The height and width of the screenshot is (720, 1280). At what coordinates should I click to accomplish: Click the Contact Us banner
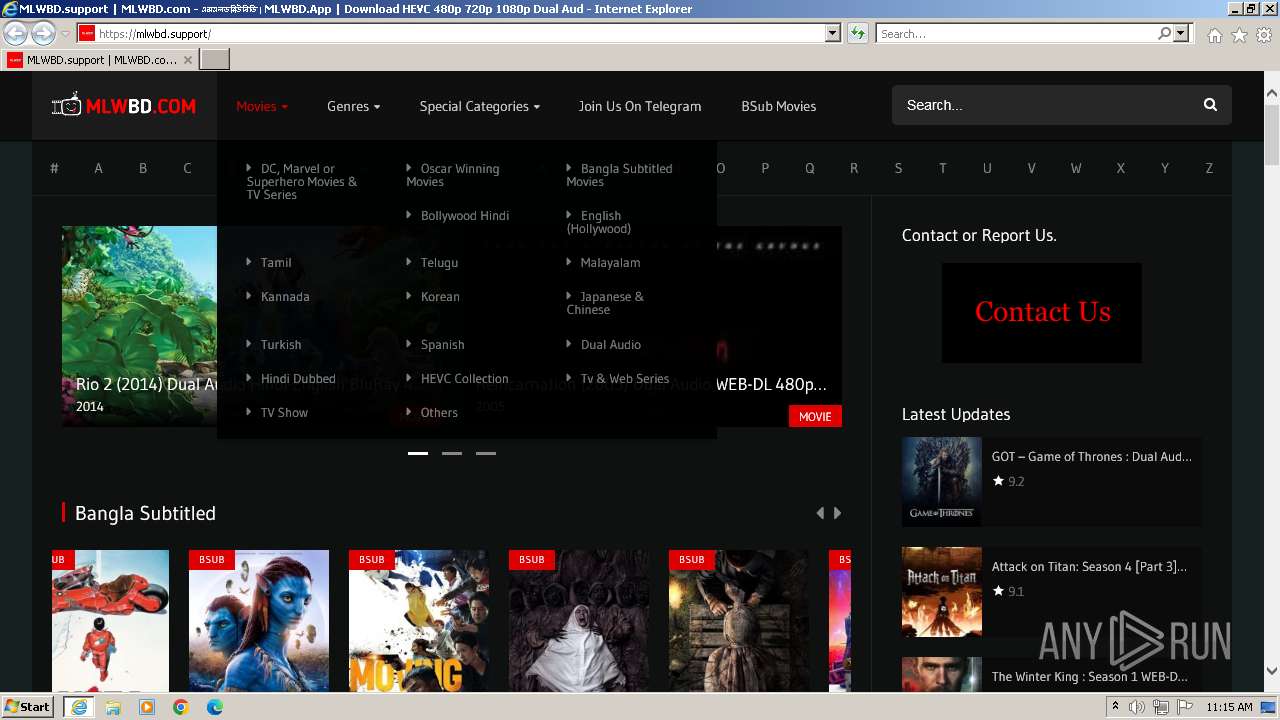1041,313
